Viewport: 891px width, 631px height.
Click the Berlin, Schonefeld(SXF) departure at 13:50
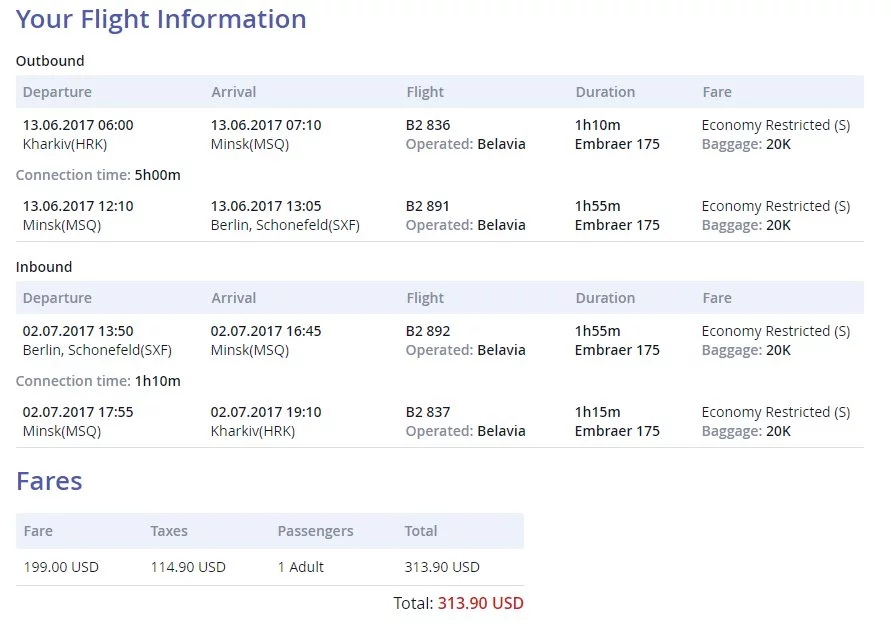[x=97, y=350]
